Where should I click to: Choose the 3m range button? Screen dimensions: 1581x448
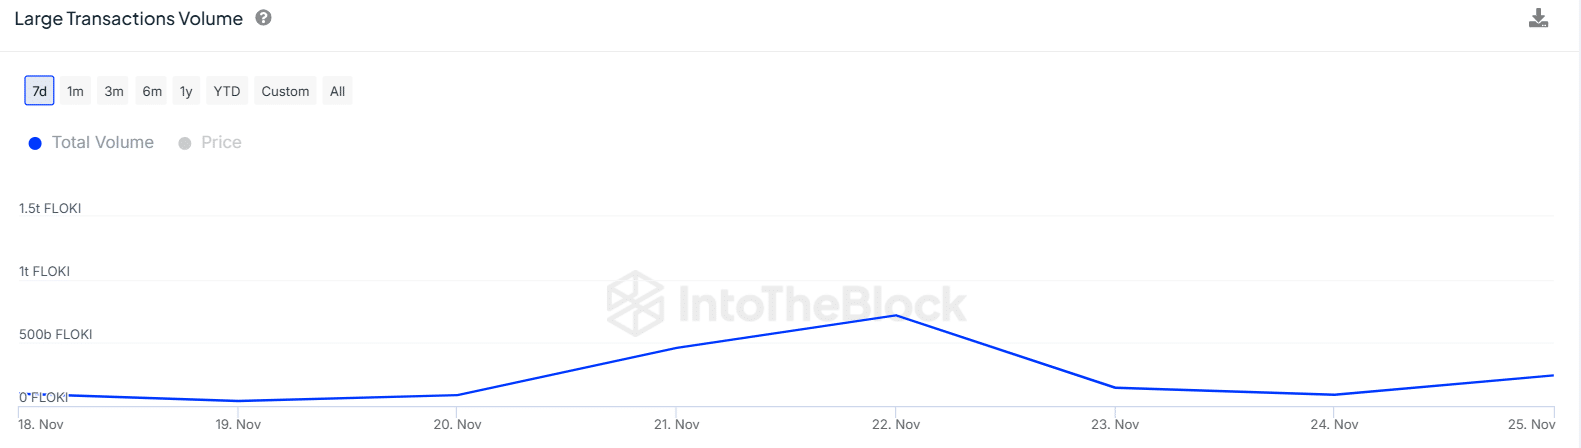pyautogui.click(x=114, y=91)
